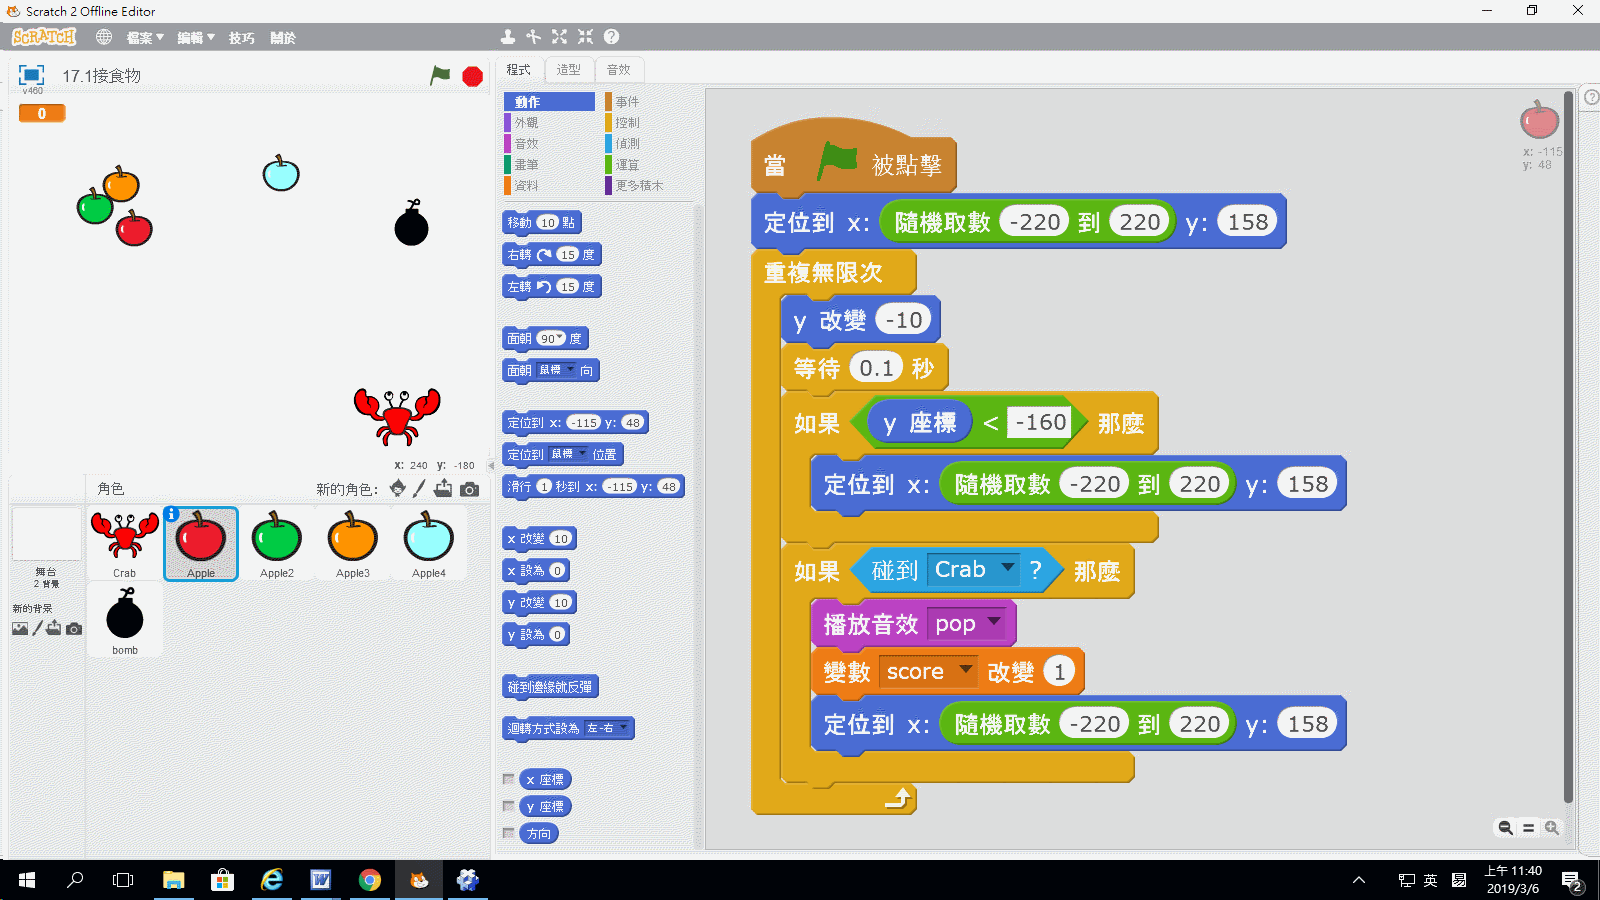
Task: Paint a new backdrop
Action: (x=37, y=628)
